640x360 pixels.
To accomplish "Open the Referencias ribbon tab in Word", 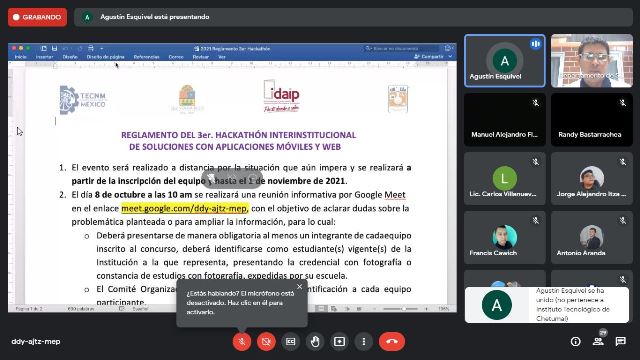I will 147,57.
